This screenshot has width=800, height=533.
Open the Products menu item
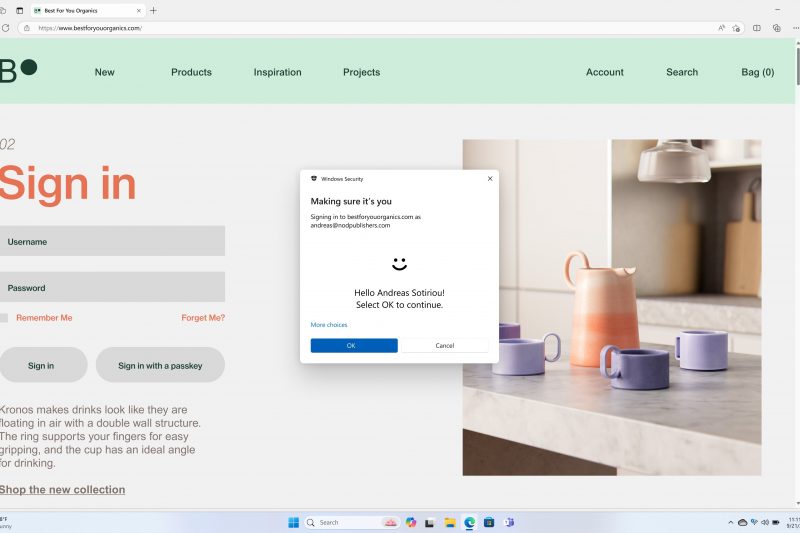pos(191,72)
